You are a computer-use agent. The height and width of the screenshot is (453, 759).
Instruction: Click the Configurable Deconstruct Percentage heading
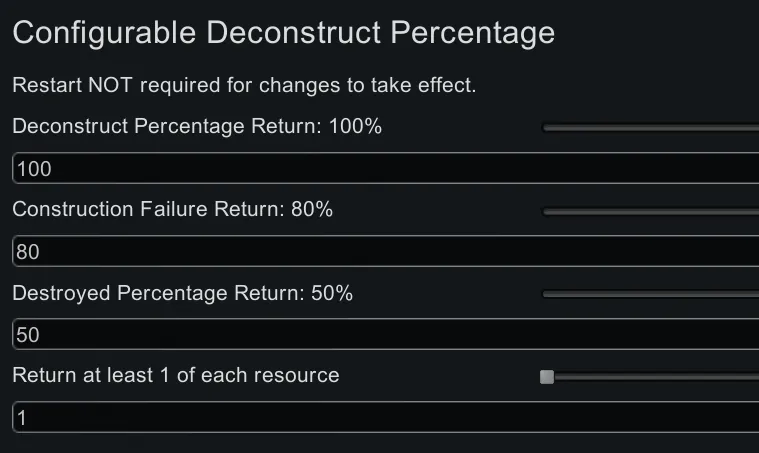click(283, 33)
